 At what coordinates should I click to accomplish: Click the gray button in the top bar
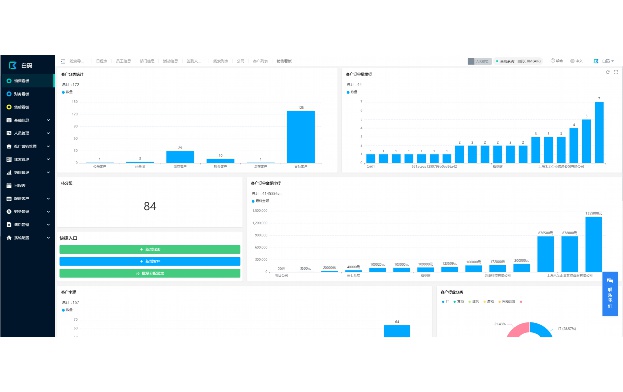click(480, 61)
